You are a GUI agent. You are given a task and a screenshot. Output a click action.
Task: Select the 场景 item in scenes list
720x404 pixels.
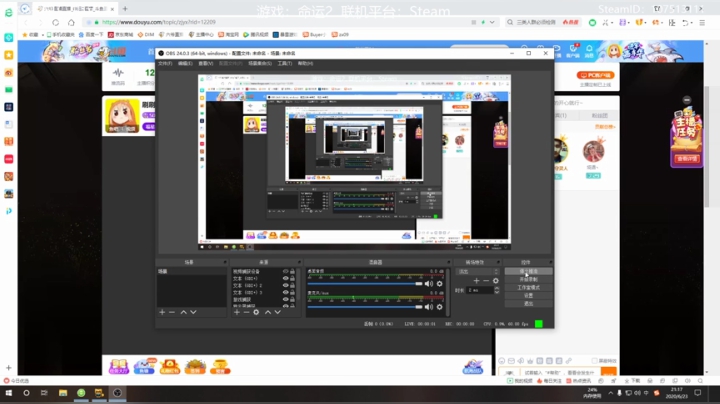tap(191, 271)
